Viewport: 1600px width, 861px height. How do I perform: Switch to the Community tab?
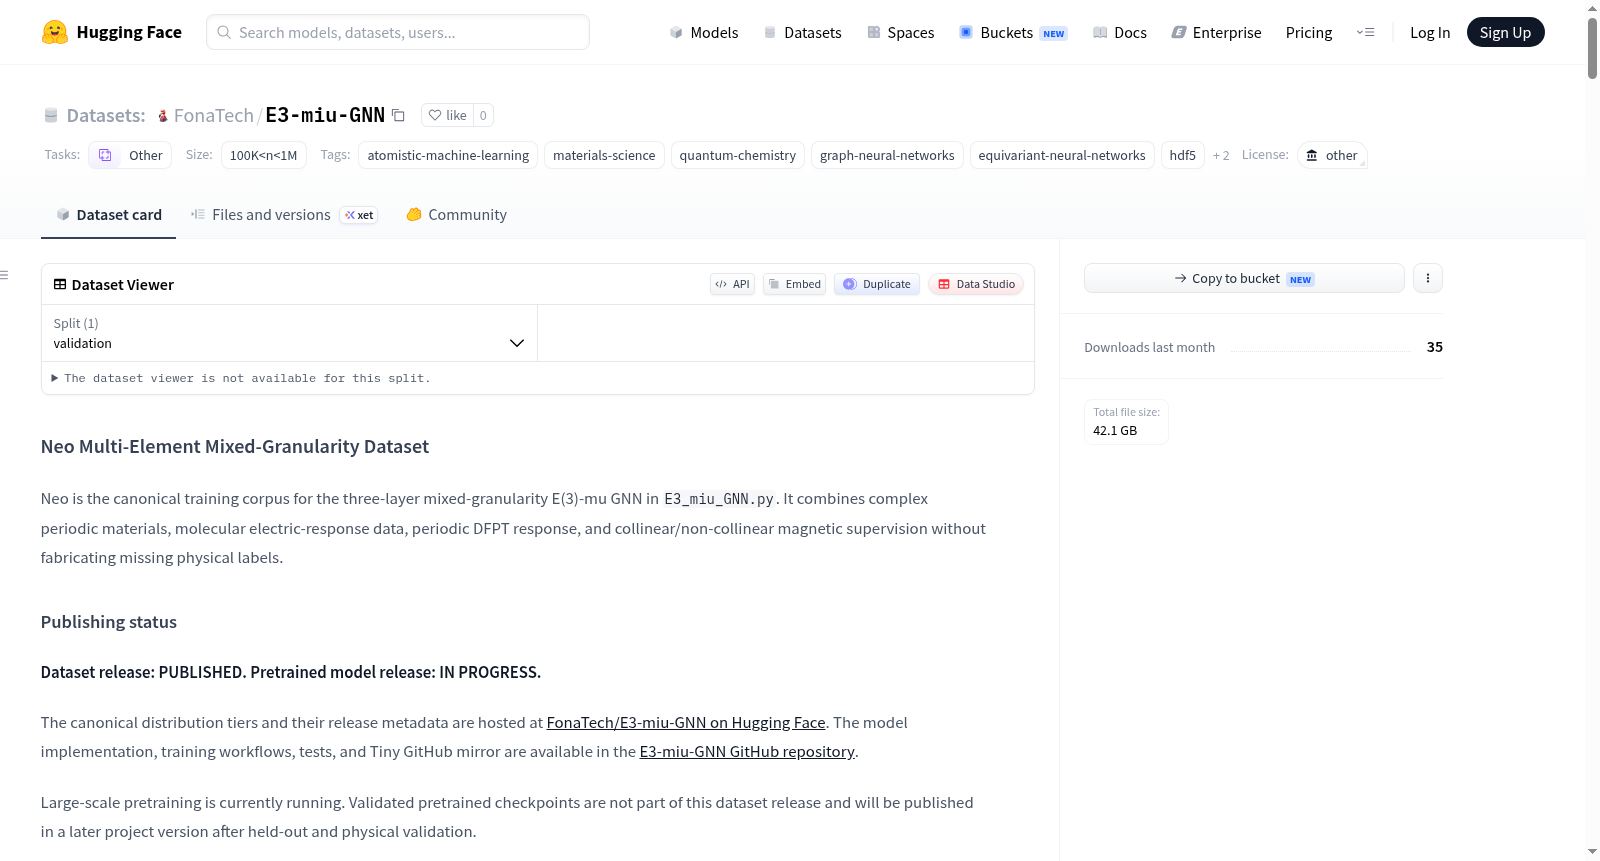(456, 214)
